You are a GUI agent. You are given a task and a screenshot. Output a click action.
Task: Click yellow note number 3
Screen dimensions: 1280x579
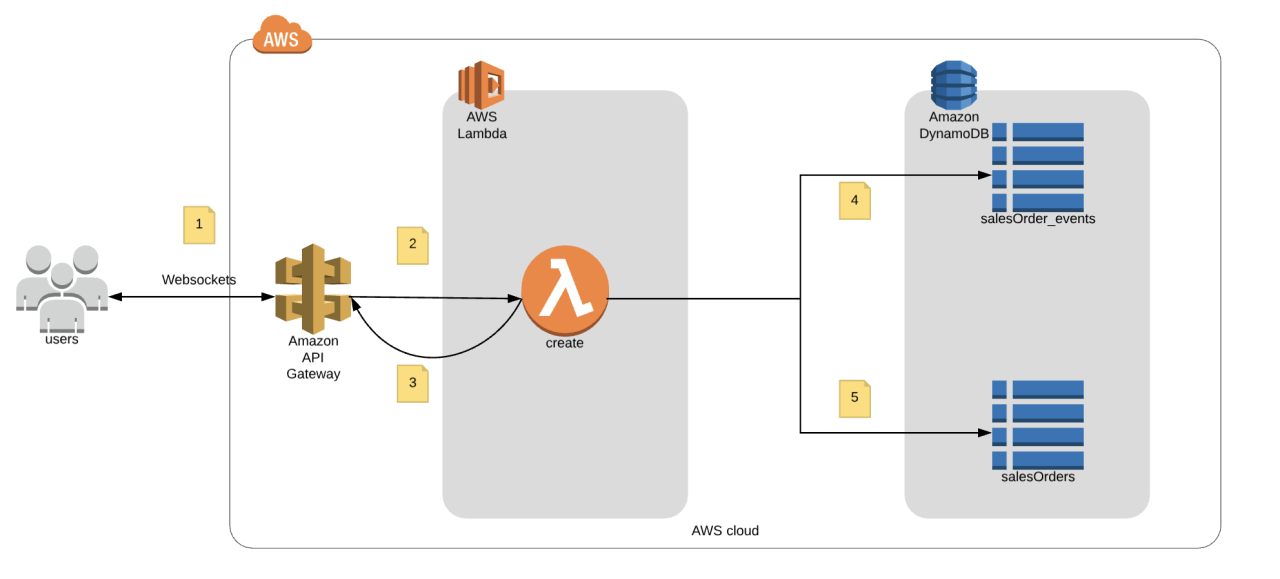(x=413, y=383)
